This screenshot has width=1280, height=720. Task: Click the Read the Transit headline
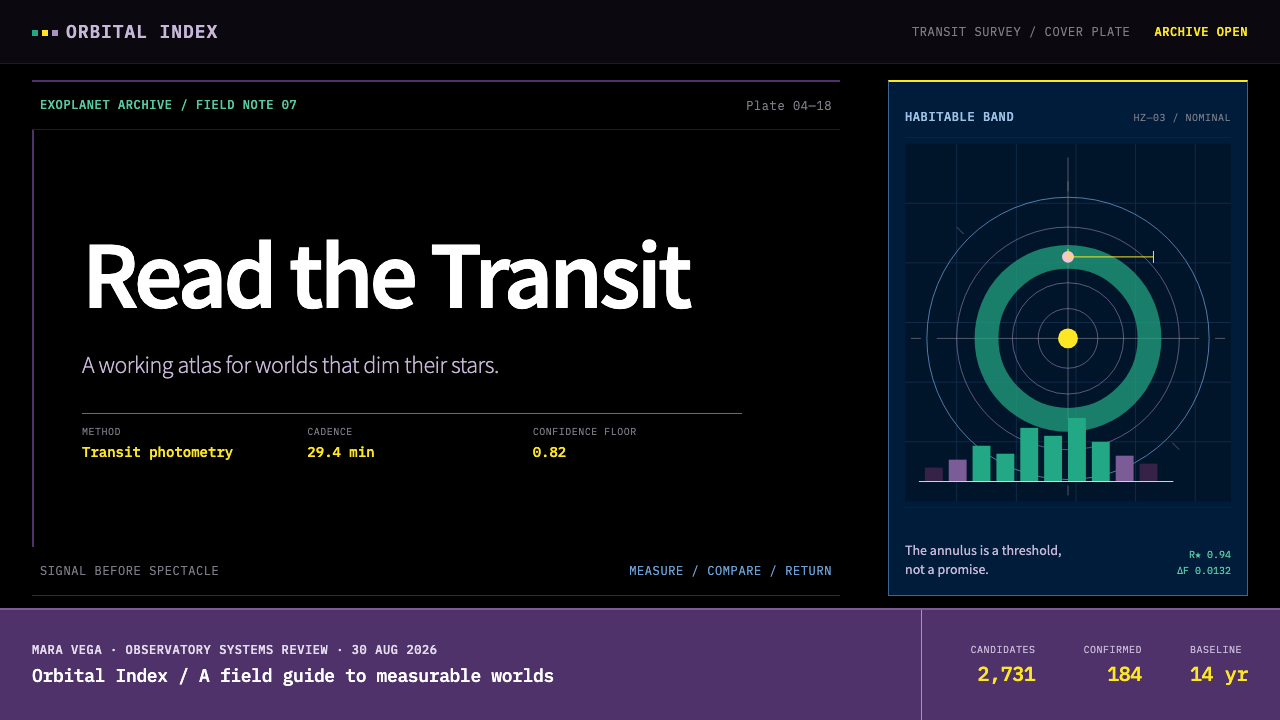click(387, 276)
